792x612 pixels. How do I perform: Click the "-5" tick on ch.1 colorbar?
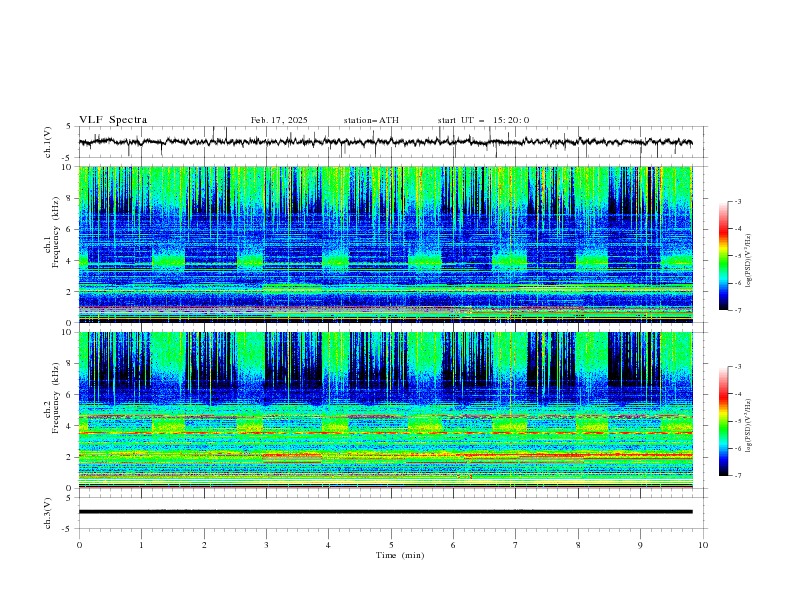tap(737, 256)
